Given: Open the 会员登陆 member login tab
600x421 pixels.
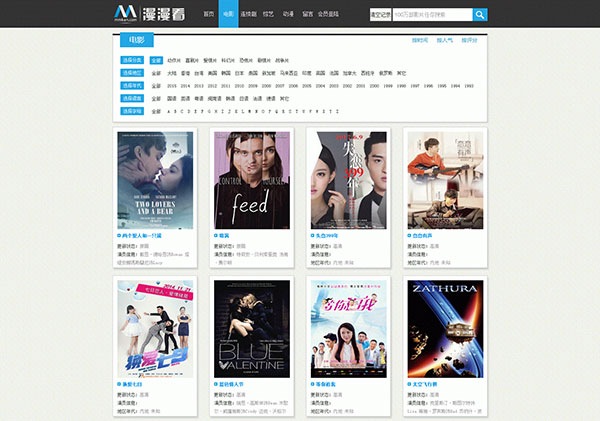Looking at the screenshot, I should 328,15.
